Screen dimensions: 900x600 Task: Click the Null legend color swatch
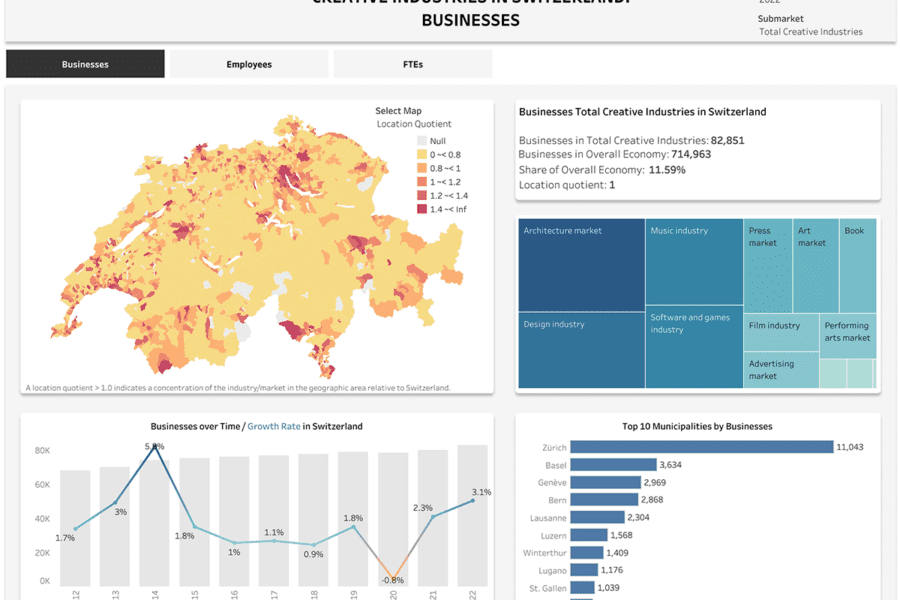(x=422, y=141)
